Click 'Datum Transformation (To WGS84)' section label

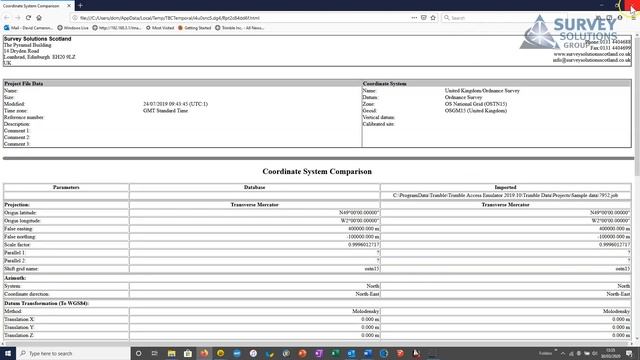pyautogui.click(x=47, y=303)
